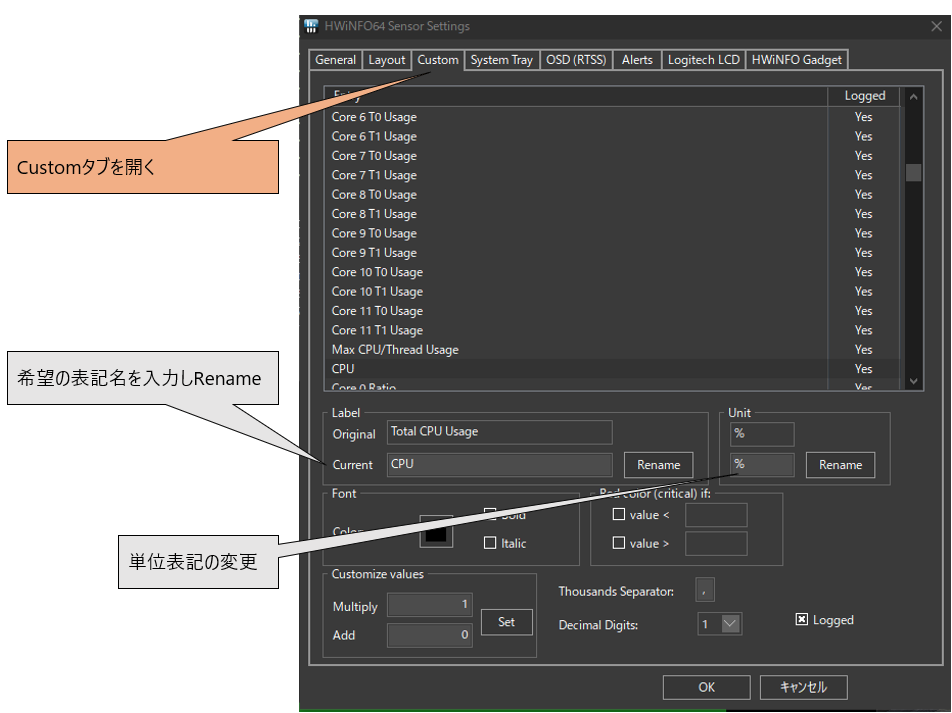
Task: Open the Layout tab
Action: 386,60
